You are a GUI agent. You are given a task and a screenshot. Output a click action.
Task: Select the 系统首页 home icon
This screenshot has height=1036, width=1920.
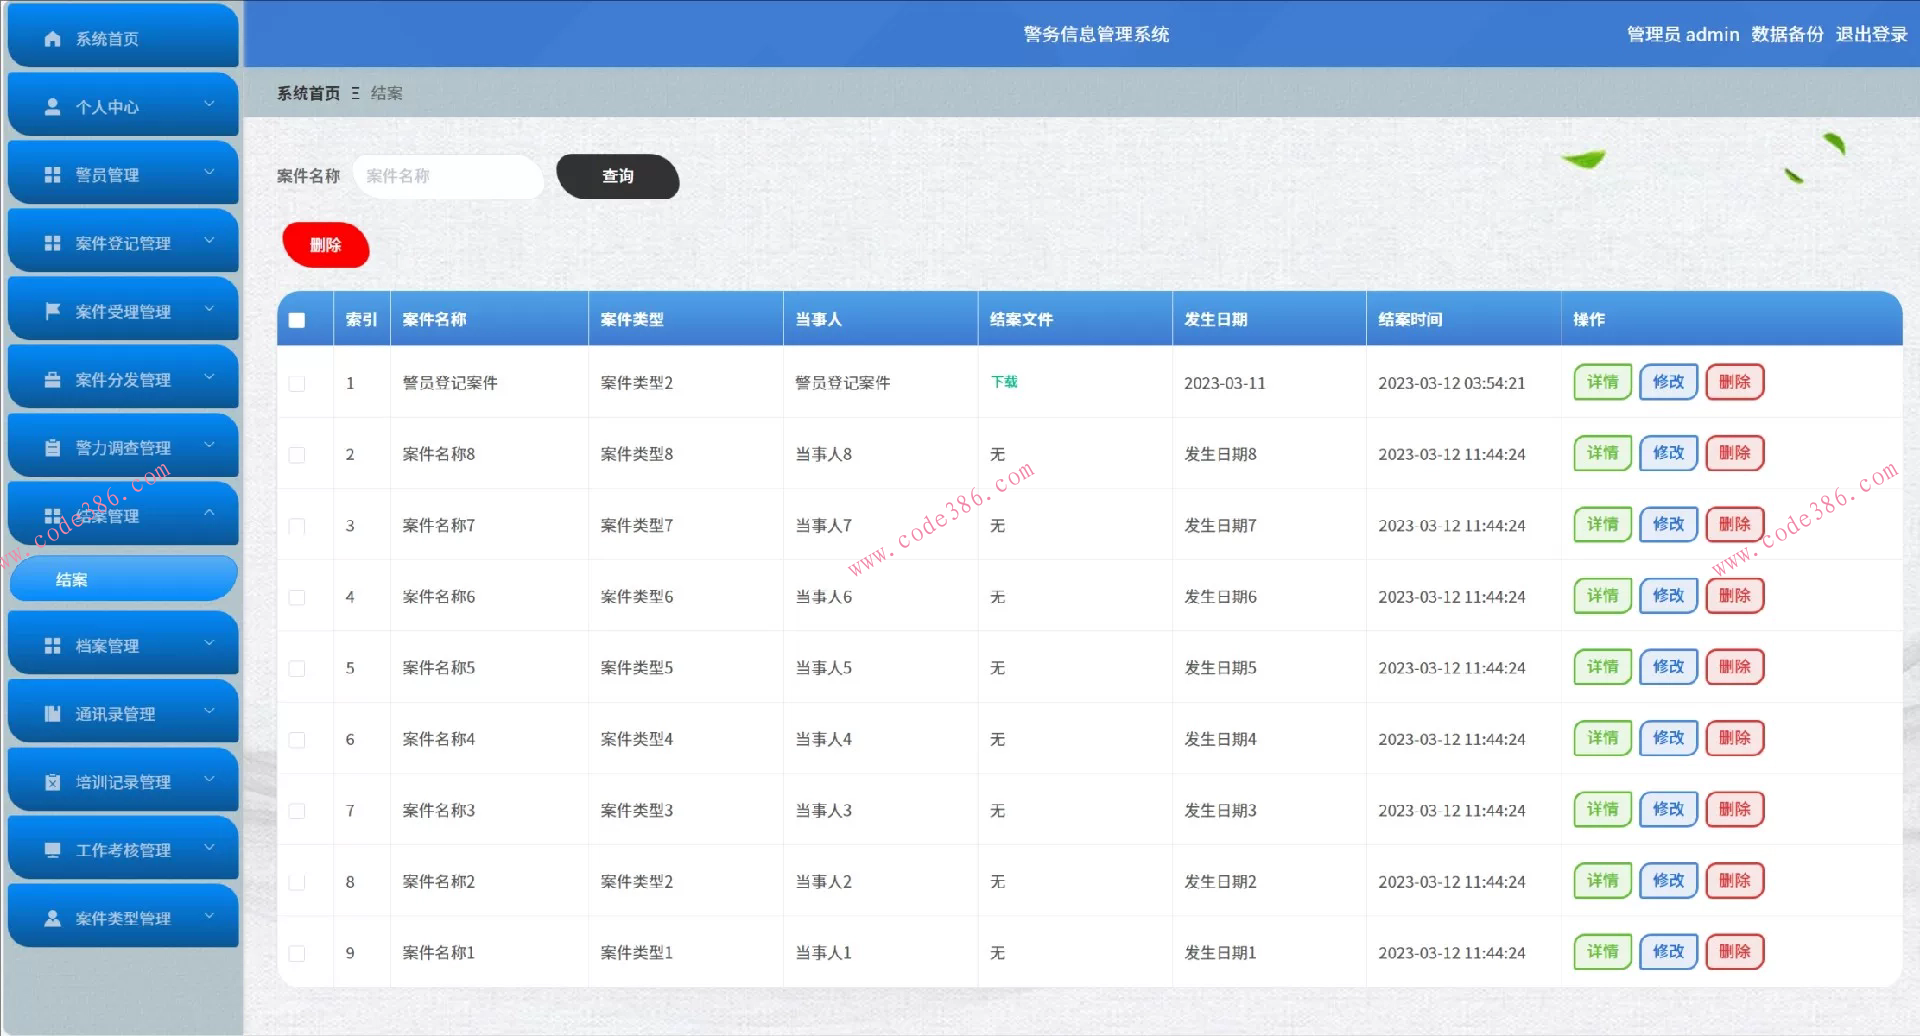pos(51,38)
